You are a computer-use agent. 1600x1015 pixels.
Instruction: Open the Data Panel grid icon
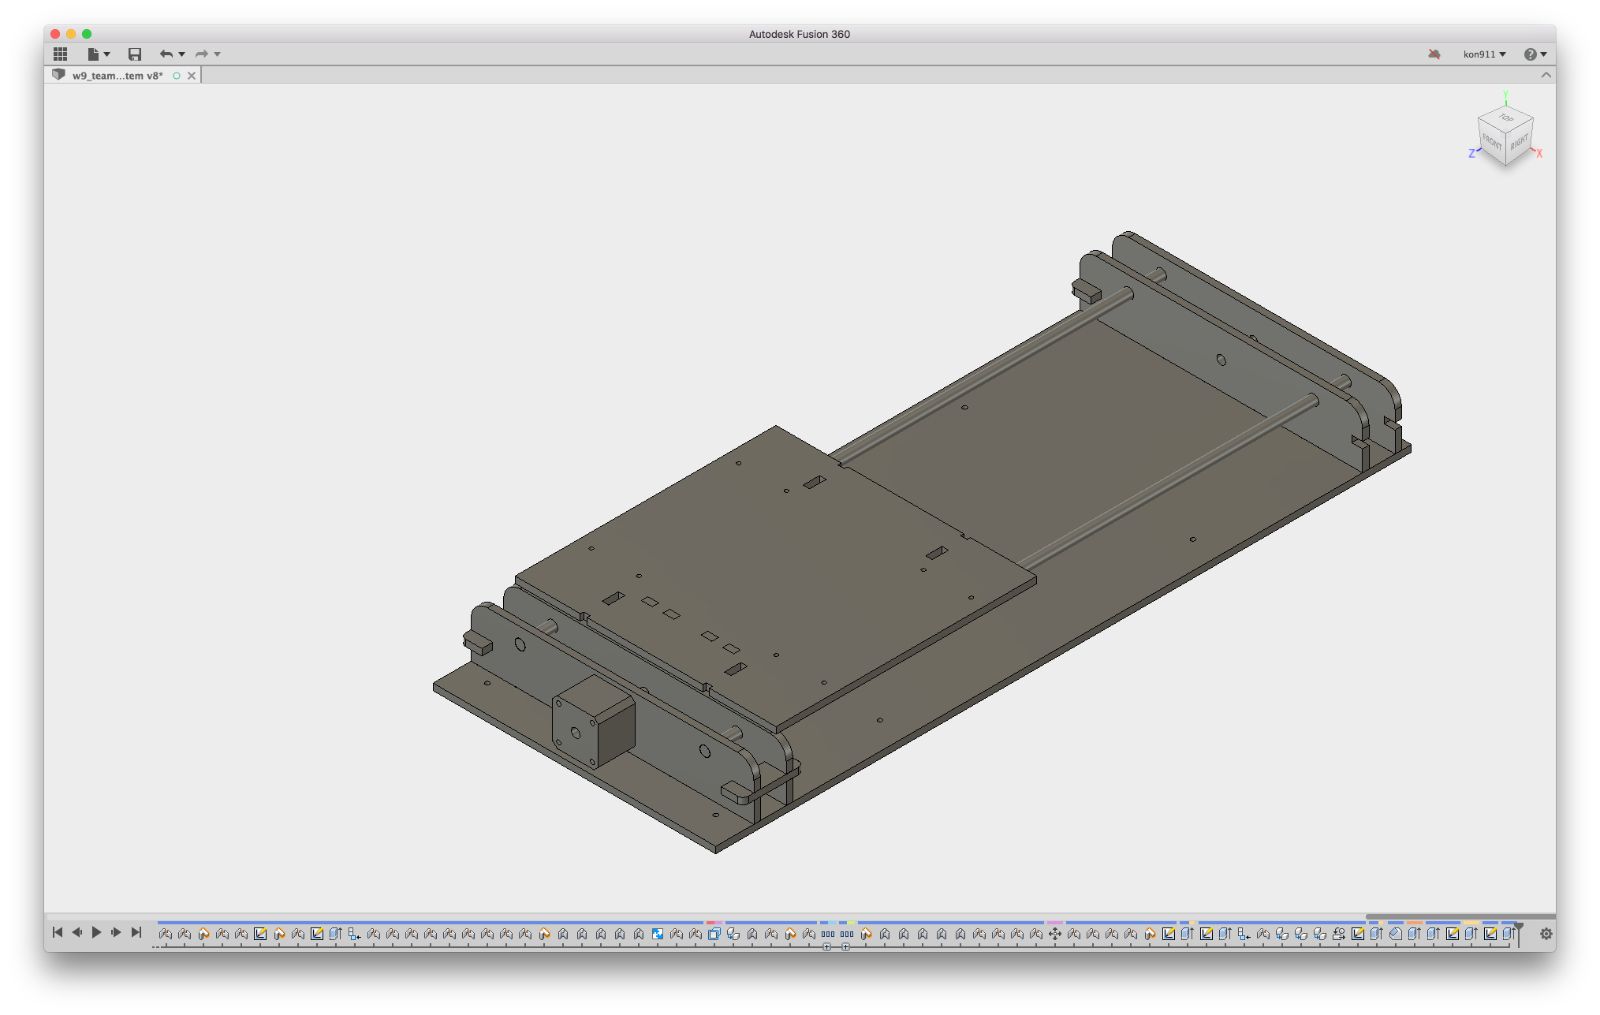(60, 54)
